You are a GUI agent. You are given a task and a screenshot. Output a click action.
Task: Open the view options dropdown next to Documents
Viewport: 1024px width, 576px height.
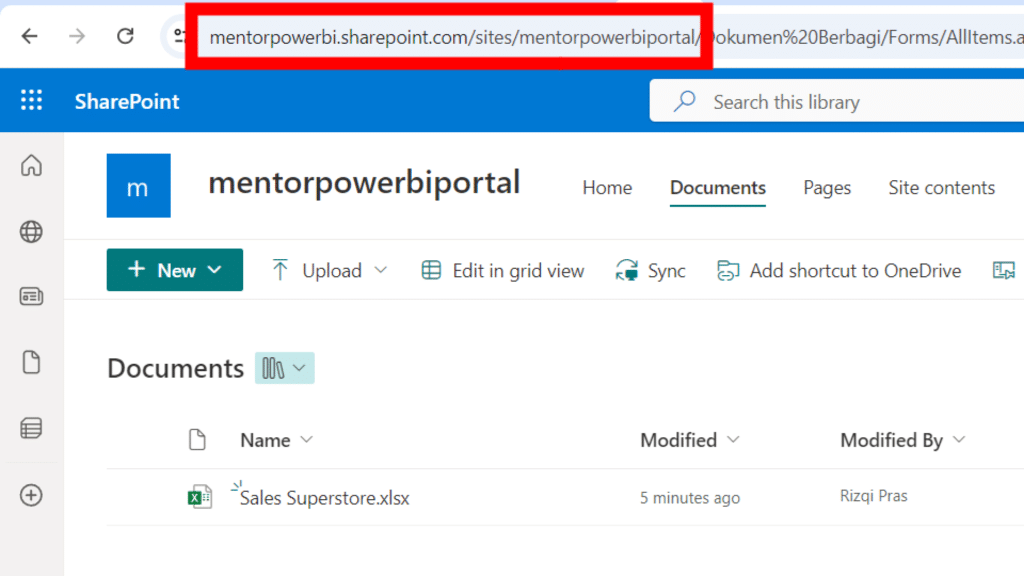[284, 368]
